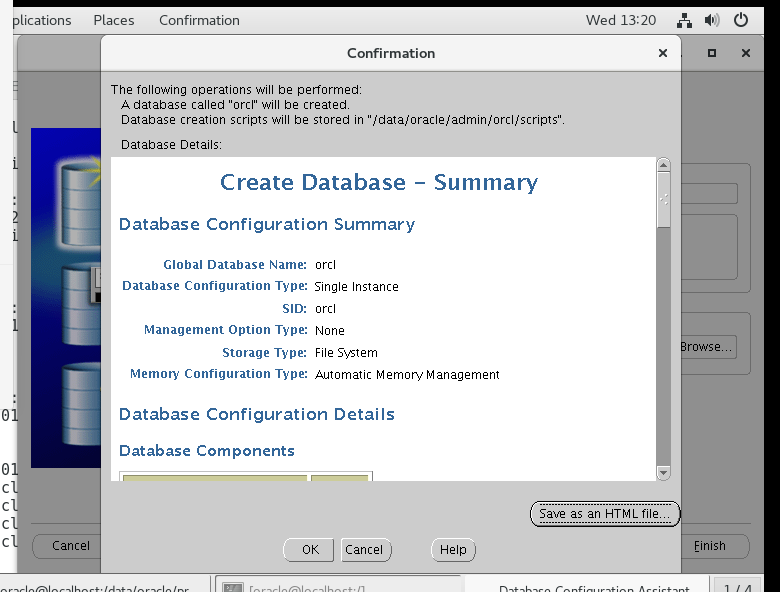Click Cancel in the Confirmation dialog
Image resolution: width=780 pixels, height=592 pixels.
[x=364, y=549]
